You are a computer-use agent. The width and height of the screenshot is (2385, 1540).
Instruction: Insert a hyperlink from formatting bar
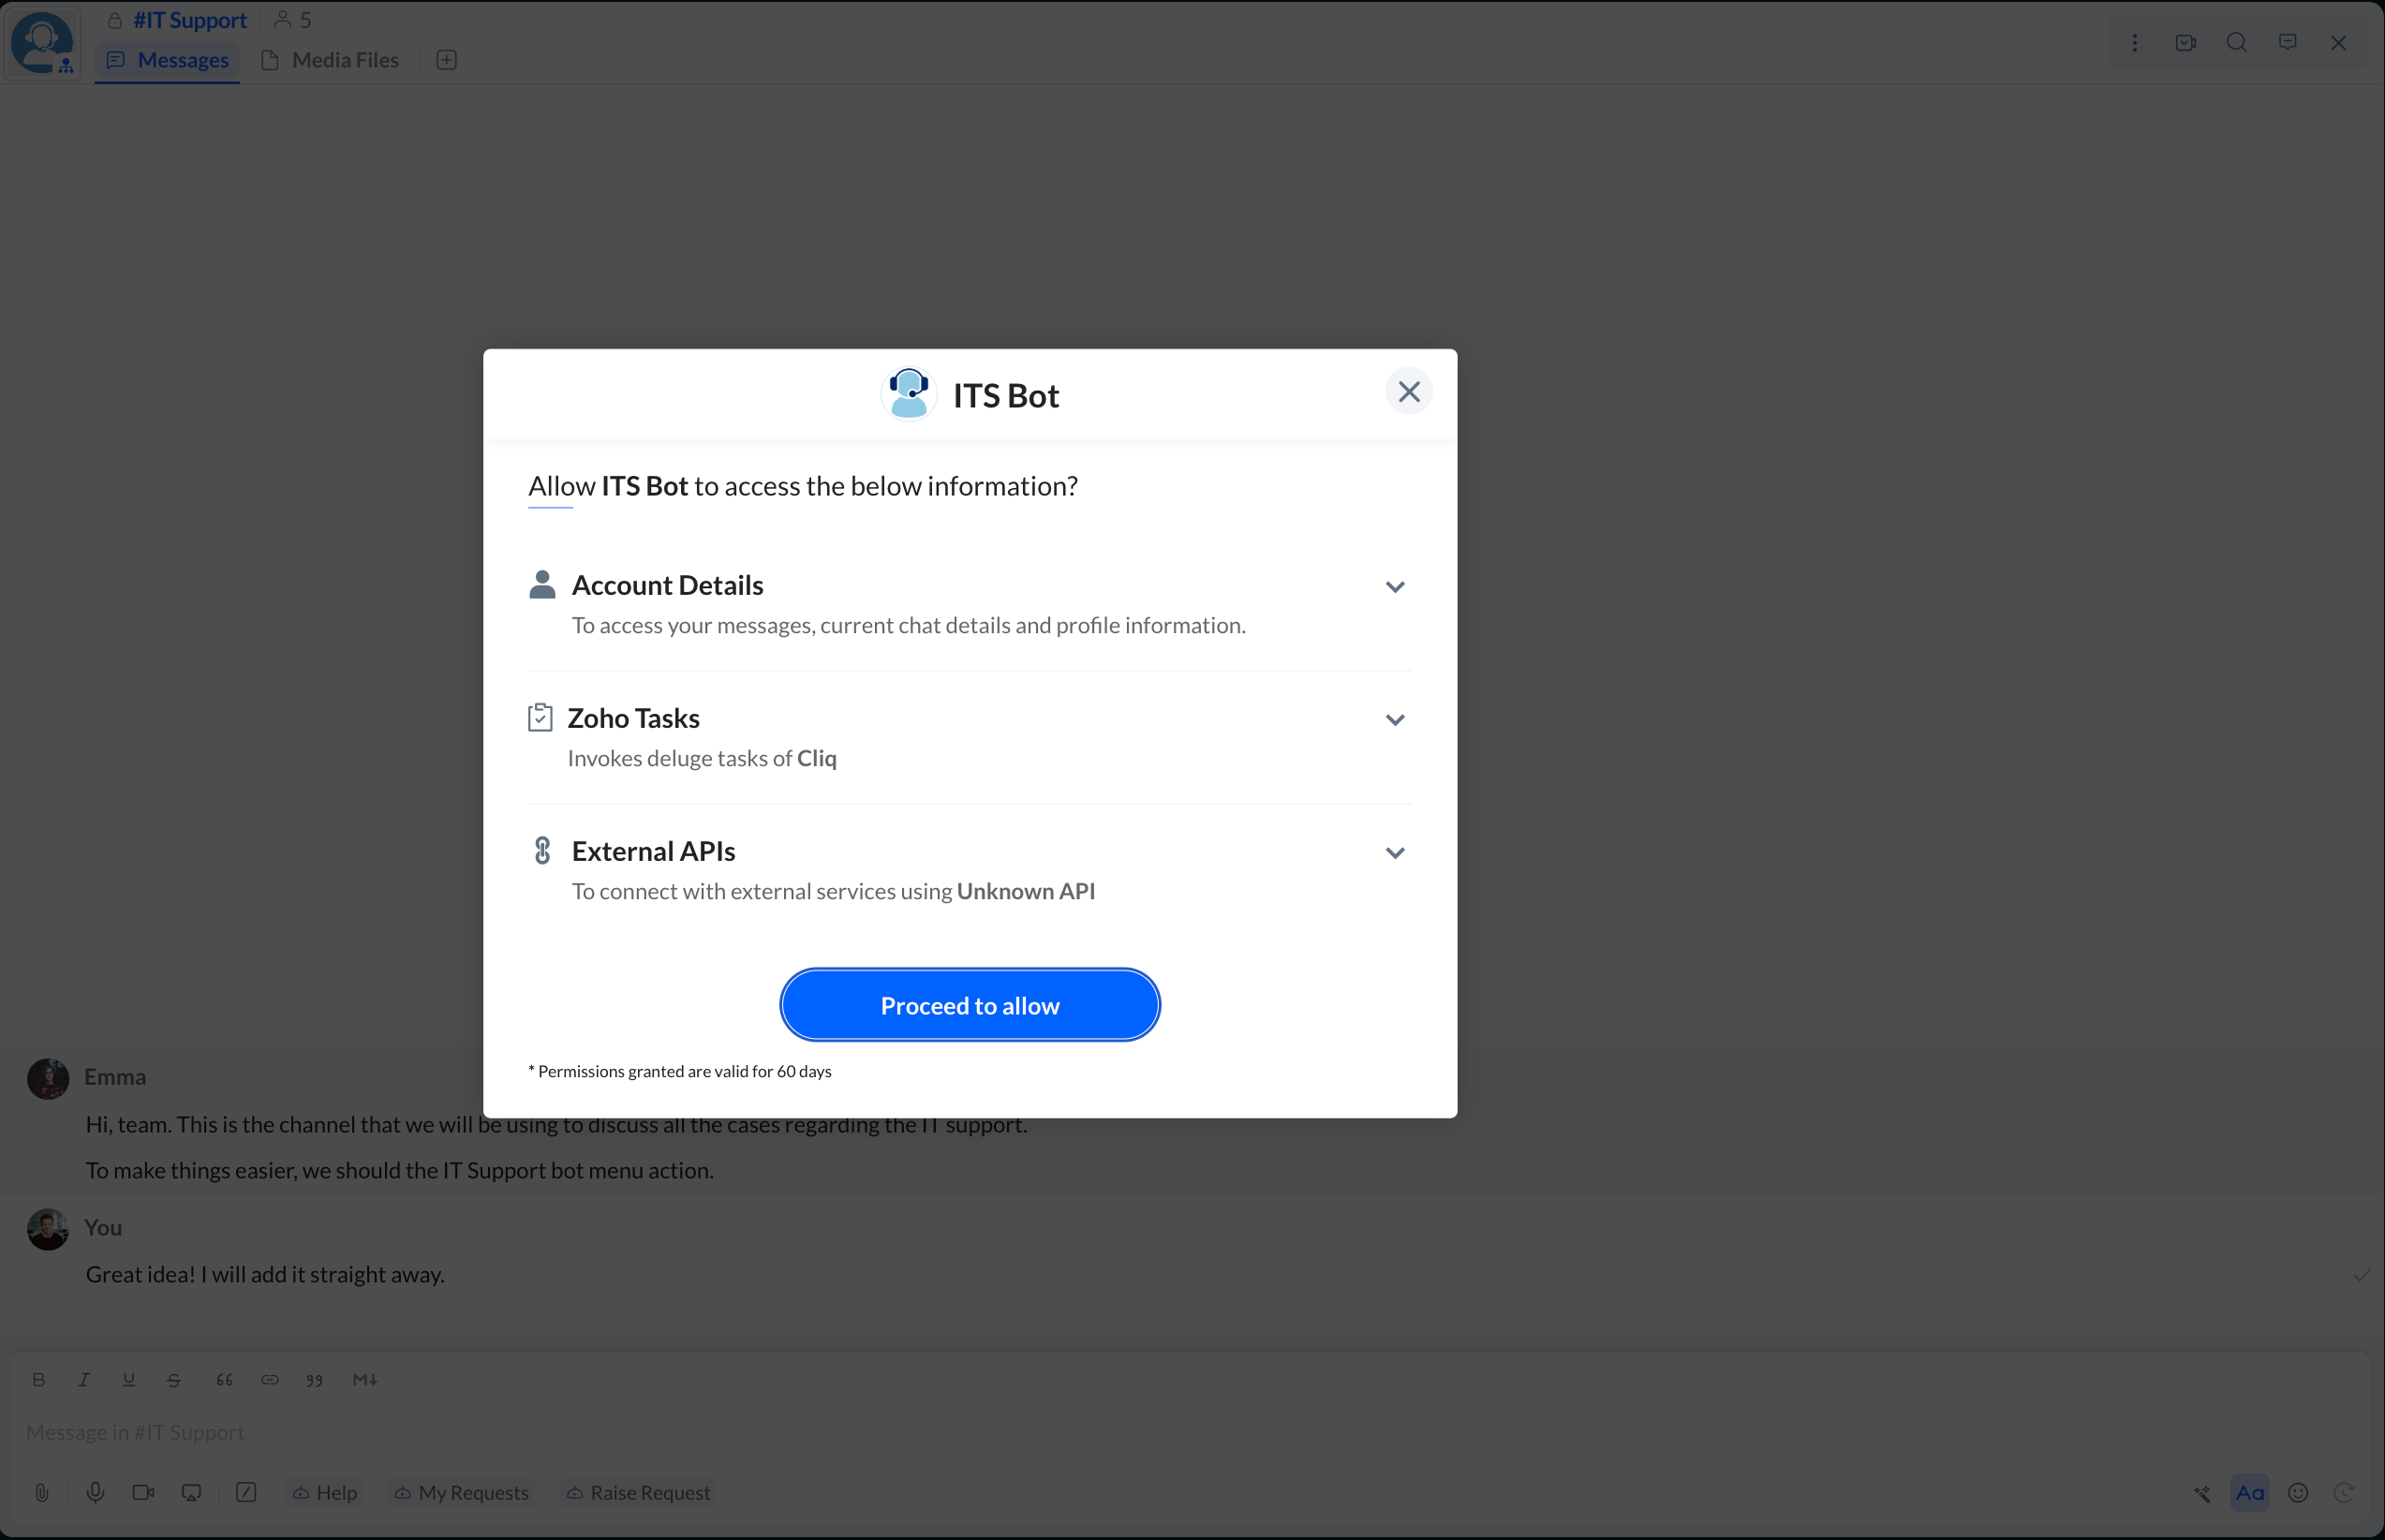coord(270,1380)
